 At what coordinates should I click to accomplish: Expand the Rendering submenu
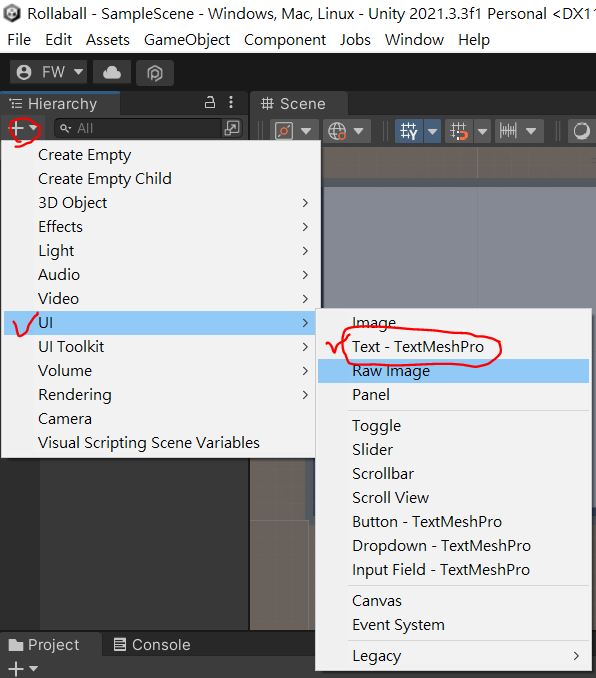[x=161, y=395]
